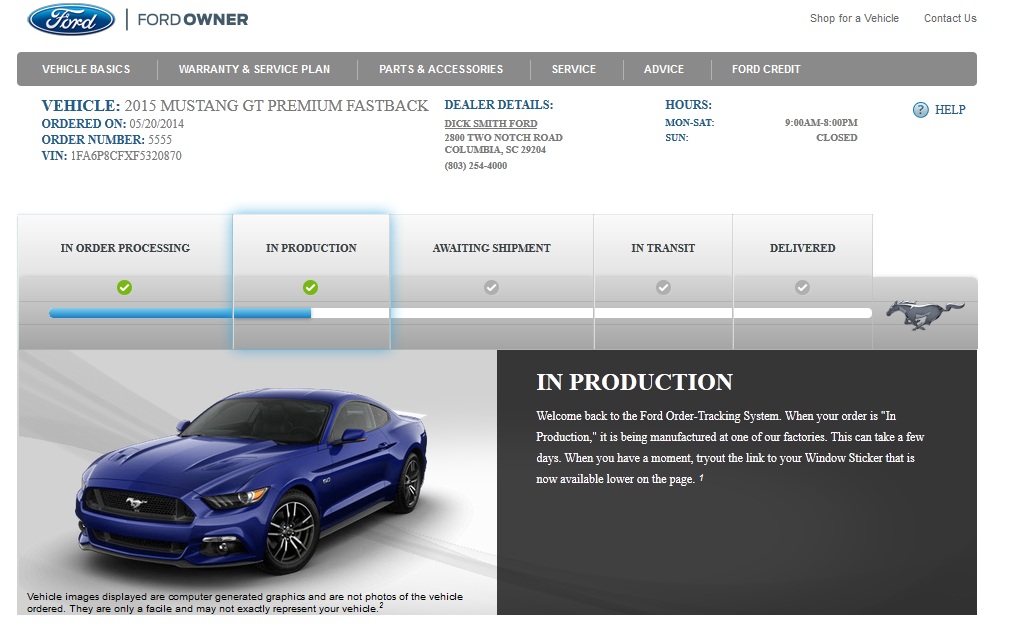Open the Ford Credit menu item

click(766, 69)
